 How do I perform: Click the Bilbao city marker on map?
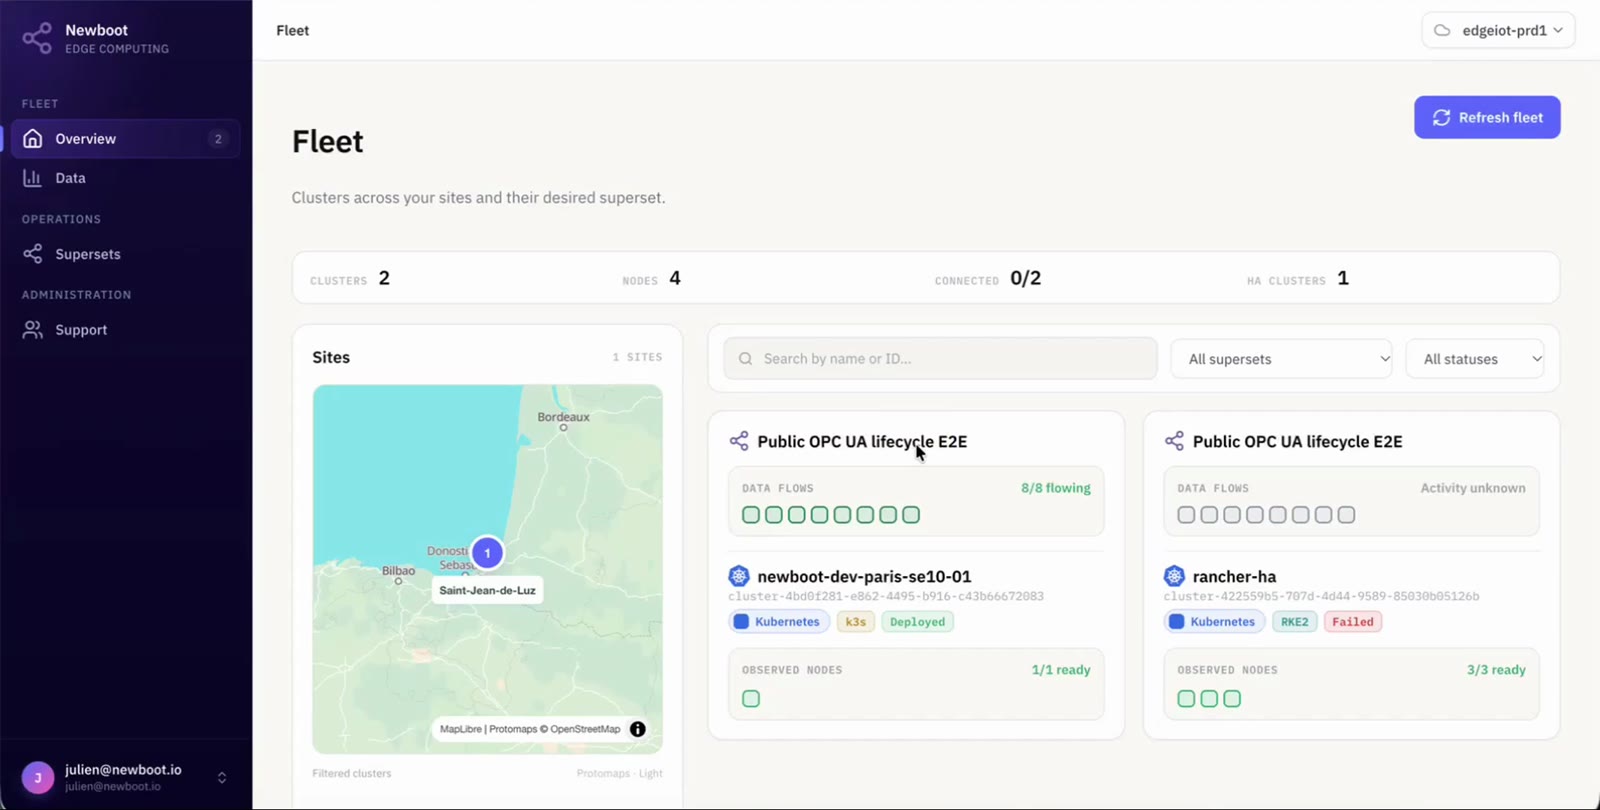pyautogui.click(x=398, y=581)
